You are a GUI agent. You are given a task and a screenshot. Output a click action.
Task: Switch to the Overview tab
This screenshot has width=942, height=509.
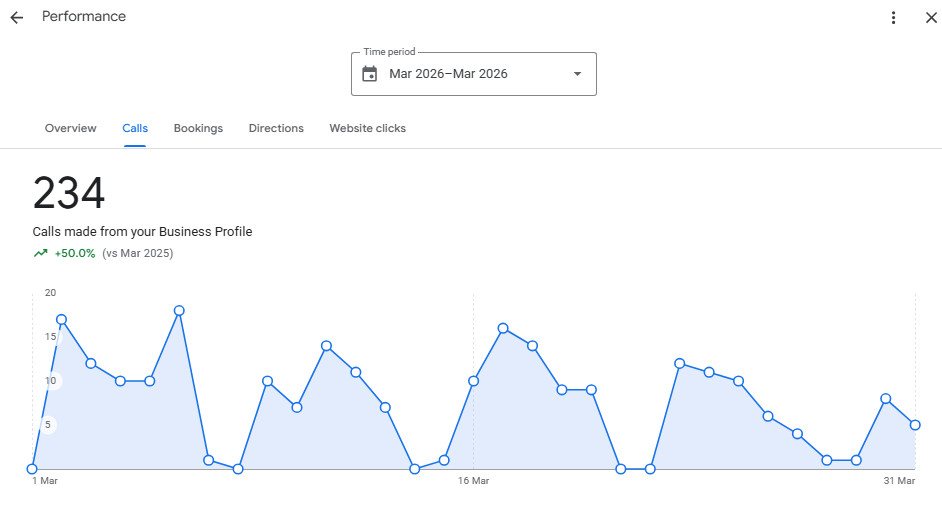click(70, 128)
